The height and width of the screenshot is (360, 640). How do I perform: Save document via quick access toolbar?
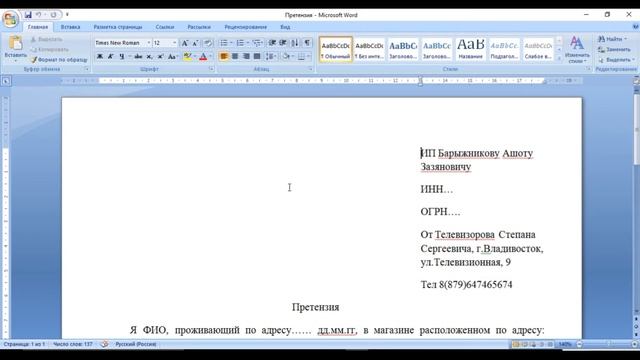(x=28, y=15)
